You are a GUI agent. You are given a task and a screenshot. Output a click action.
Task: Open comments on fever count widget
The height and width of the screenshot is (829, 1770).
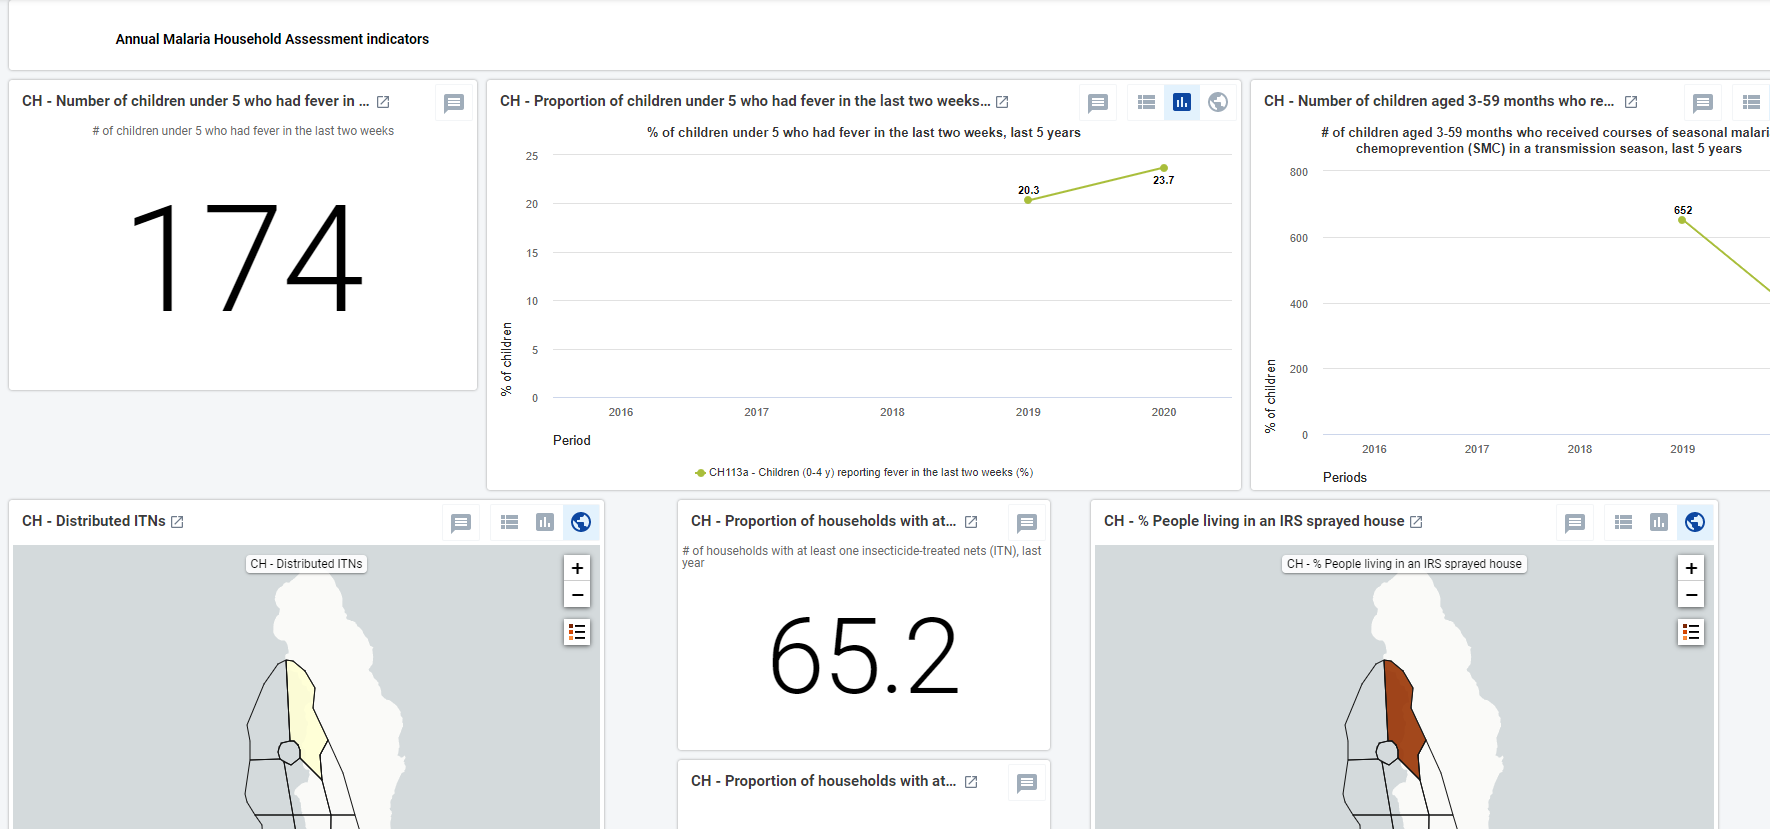point(454,103)
